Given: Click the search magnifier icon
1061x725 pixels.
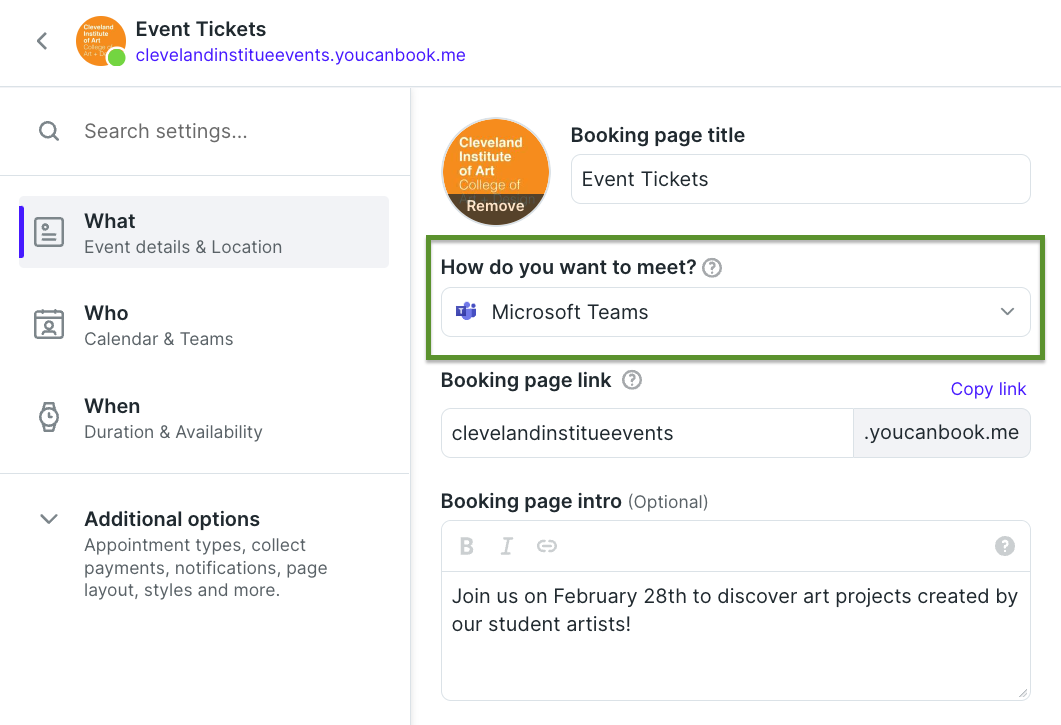Looking at the screenshot, I should coord(49,131).
